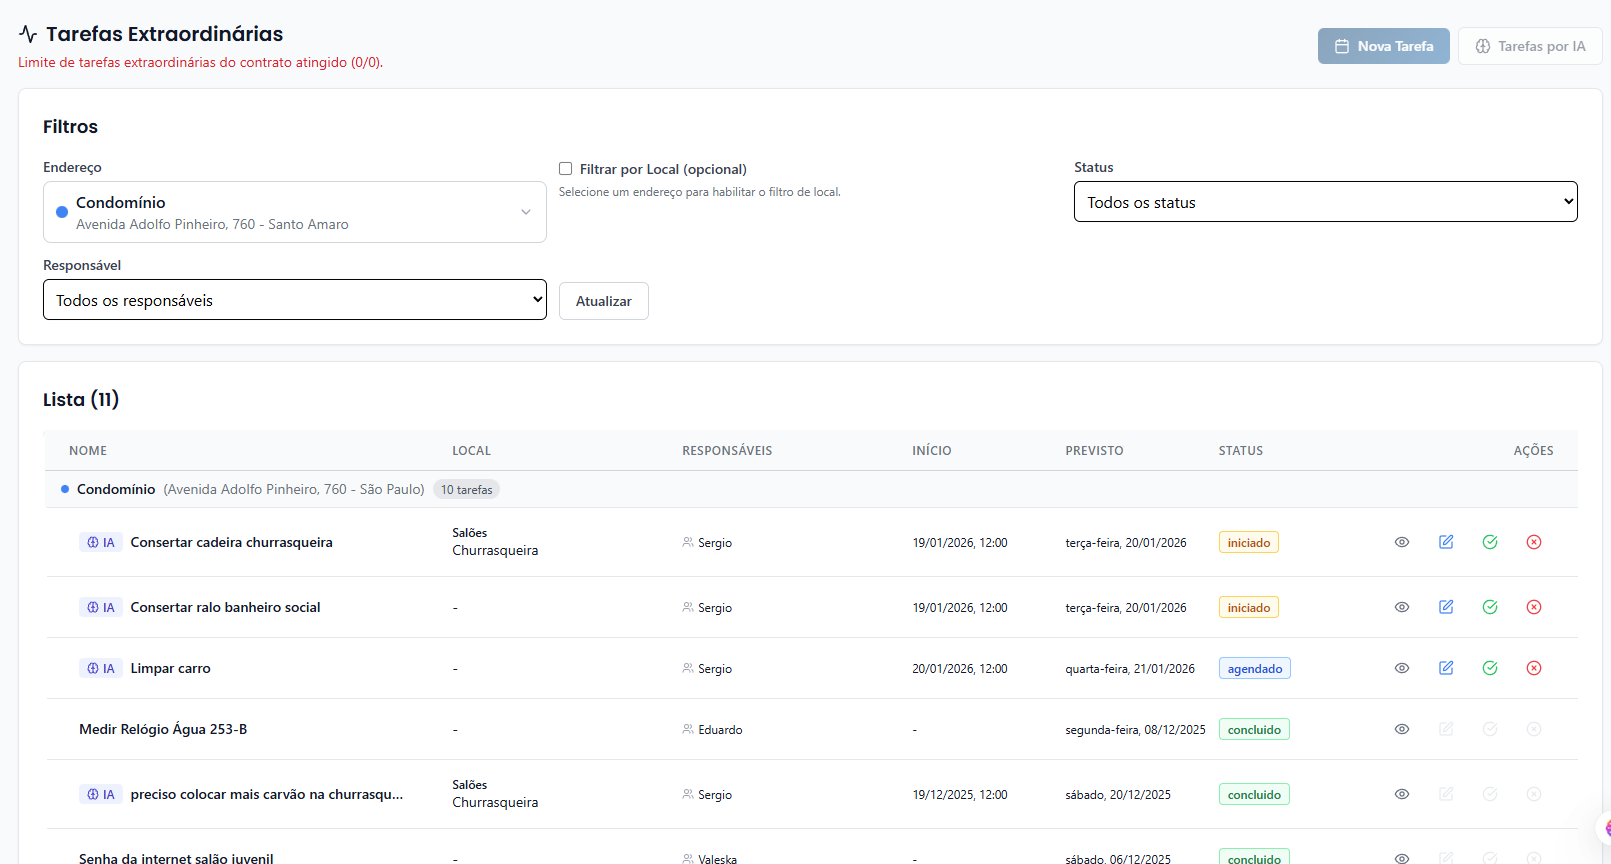Expand the Todos os responsáveis dropdown

pyautogui.click(x=294, y=300)
